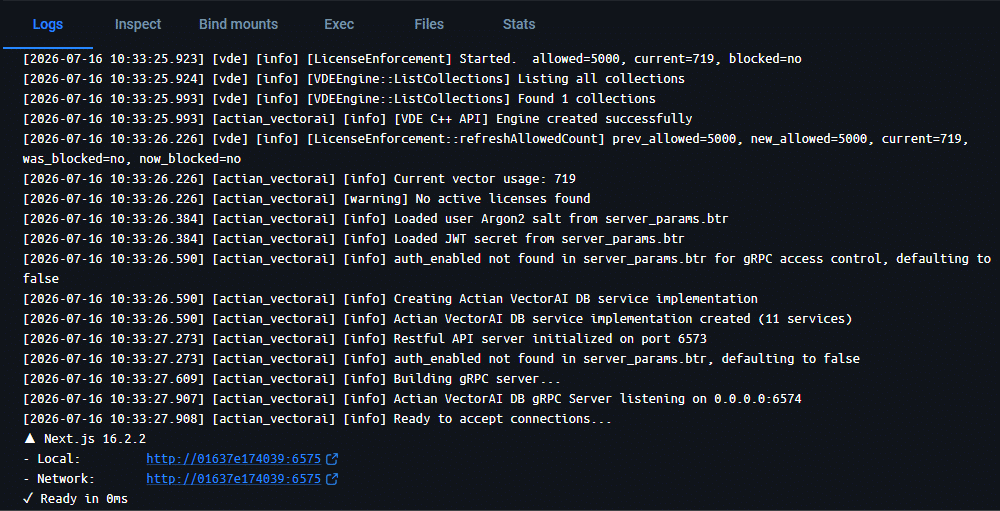This screenshot has width=1000, height=511.
Task: Click the 'Ready in 0ms' text
Action: point(84,499)
